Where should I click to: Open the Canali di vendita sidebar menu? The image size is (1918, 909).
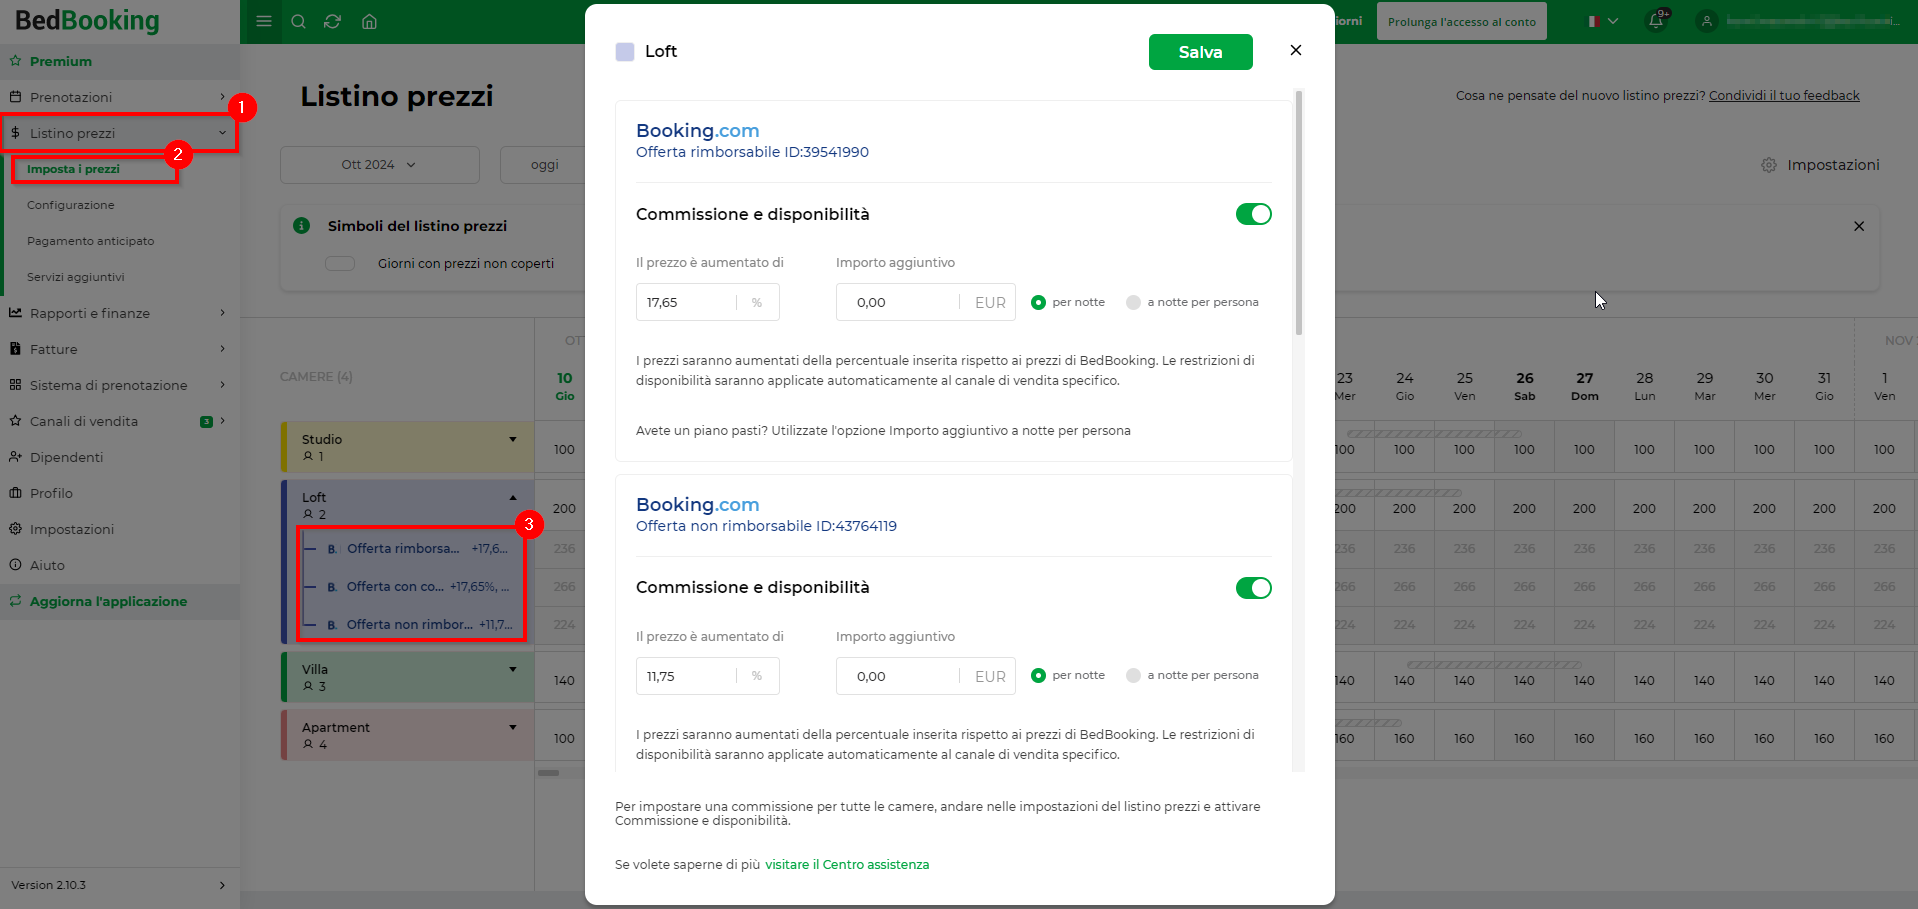tap(120, 421)
